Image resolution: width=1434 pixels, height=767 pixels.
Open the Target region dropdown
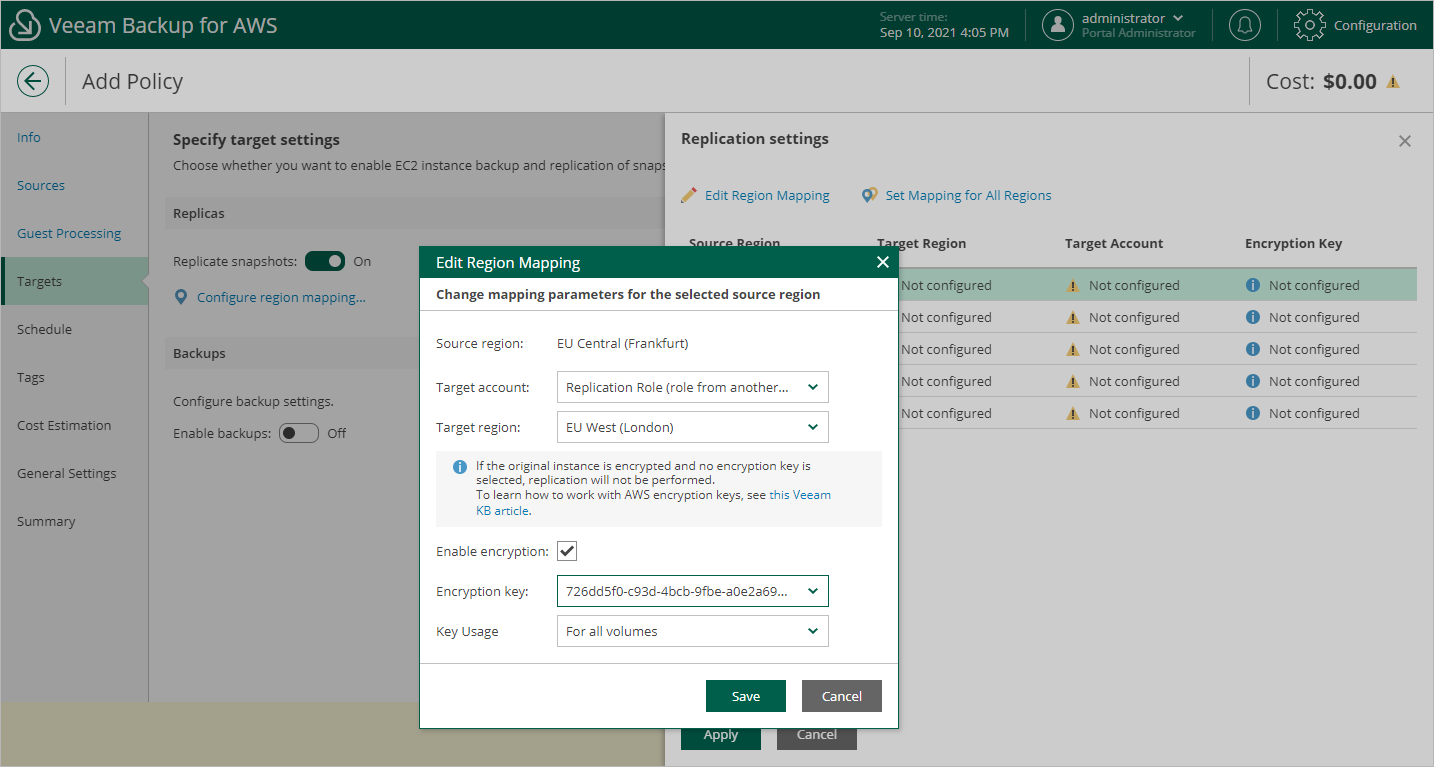[692, 427]
